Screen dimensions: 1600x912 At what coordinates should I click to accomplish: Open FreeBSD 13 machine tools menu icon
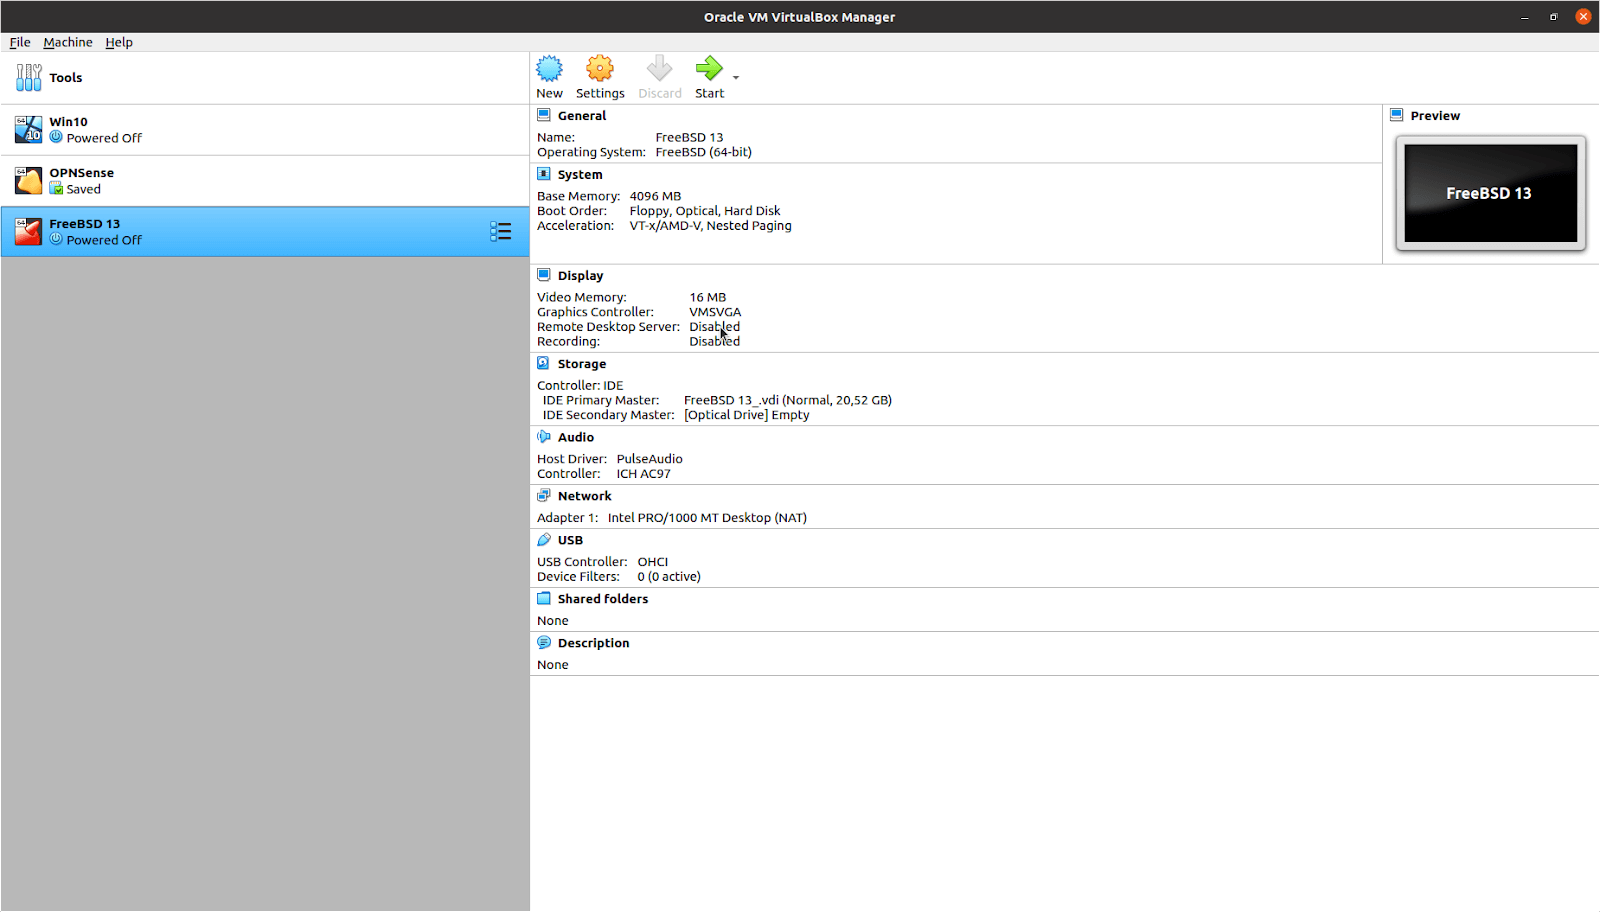tap(501, 232)
